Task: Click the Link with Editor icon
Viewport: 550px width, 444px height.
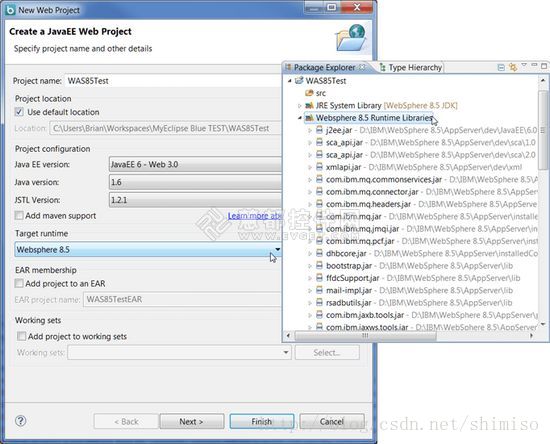Action: point(513,67)
